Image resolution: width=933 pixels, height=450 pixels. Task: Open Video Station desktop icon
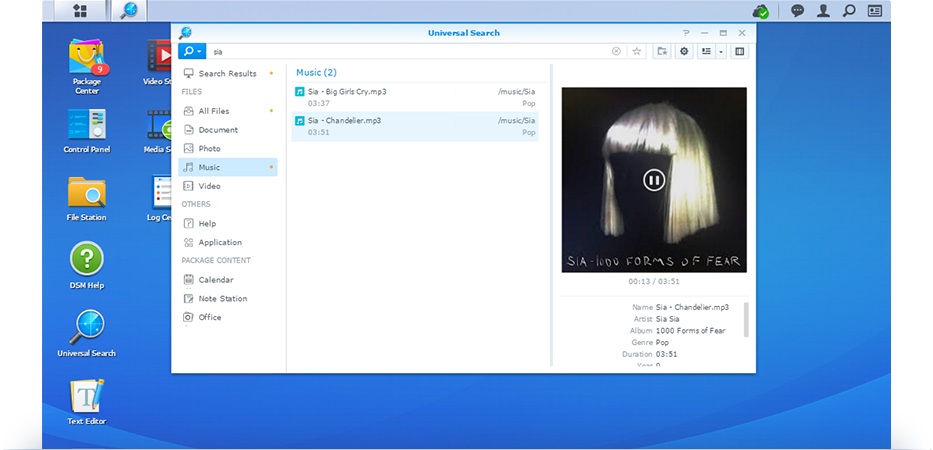click(x=159, y=62)
